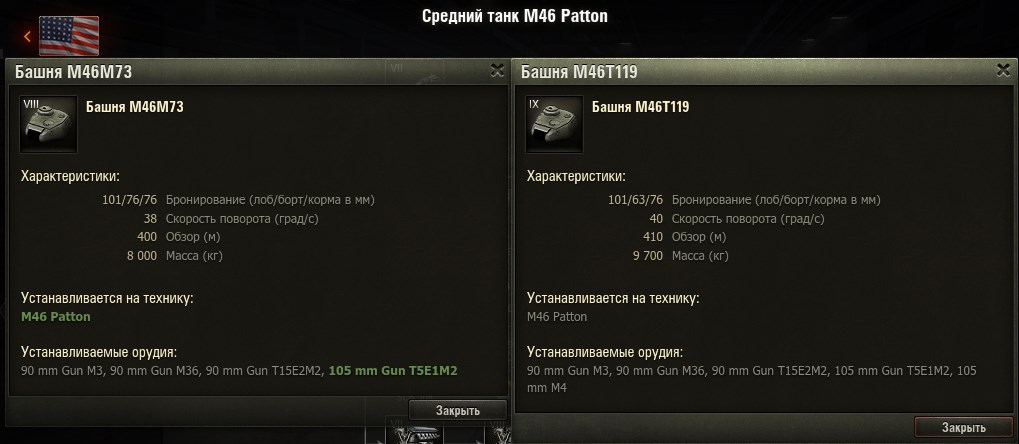Close the Башня M46M73 window via X

tap(497, 70)
